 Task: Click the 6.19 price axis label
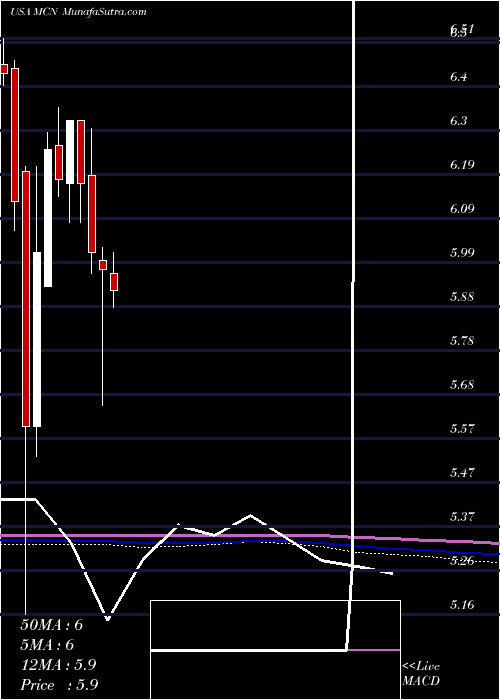point(462,165)
